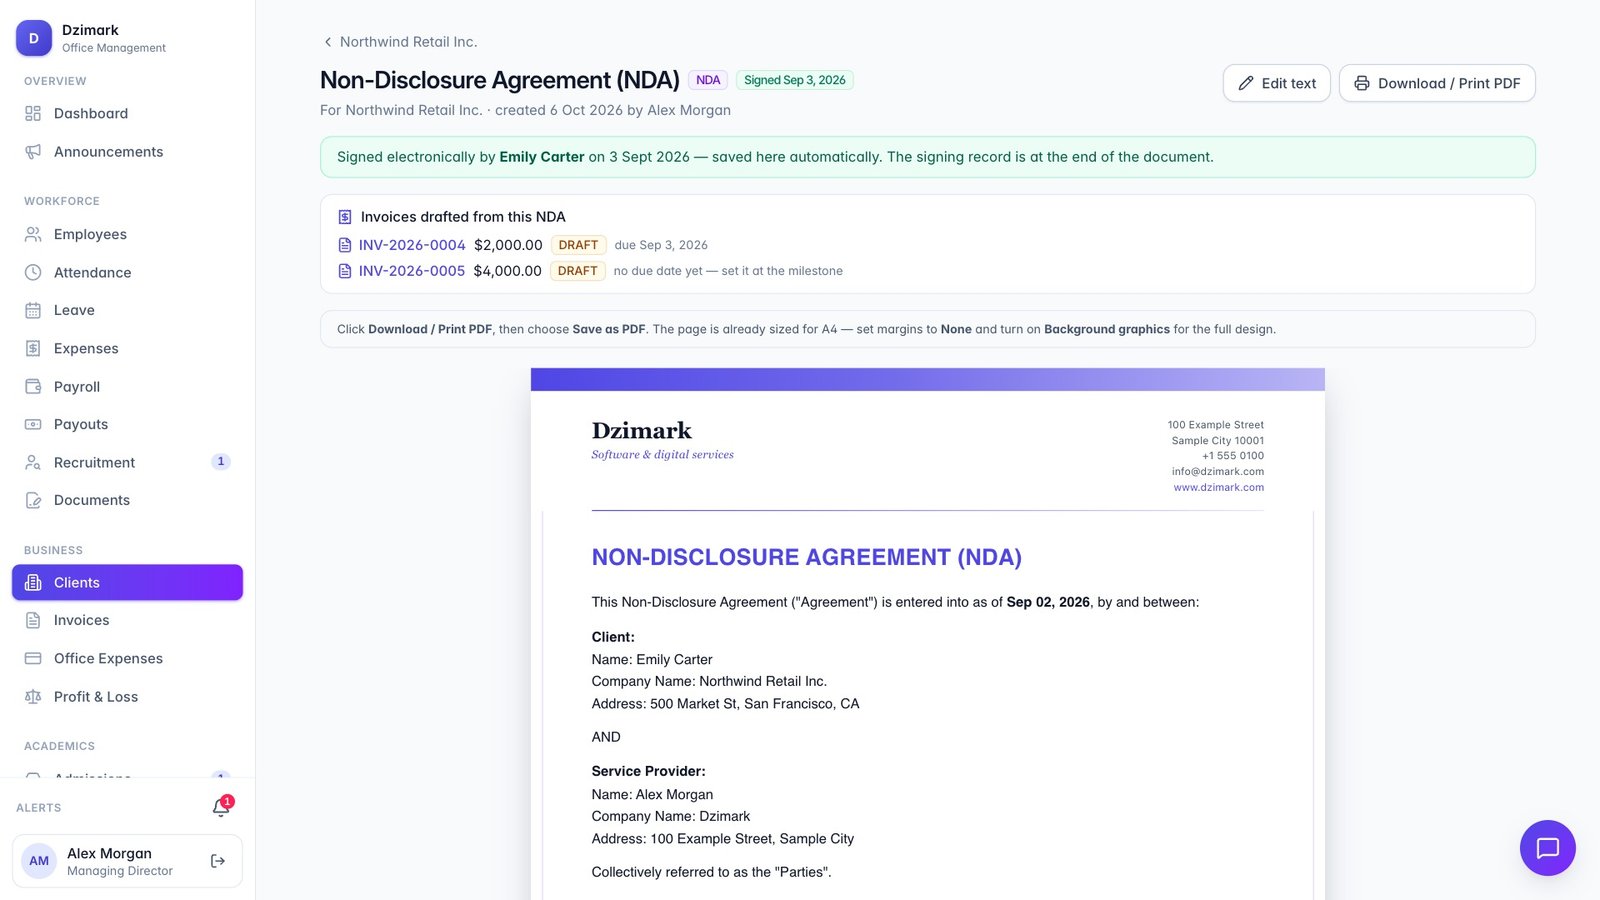The height and width of the screenshot is (900, 1600).
Task: Click the Signed Sep 3, 2026 badge
Action: 795,80
